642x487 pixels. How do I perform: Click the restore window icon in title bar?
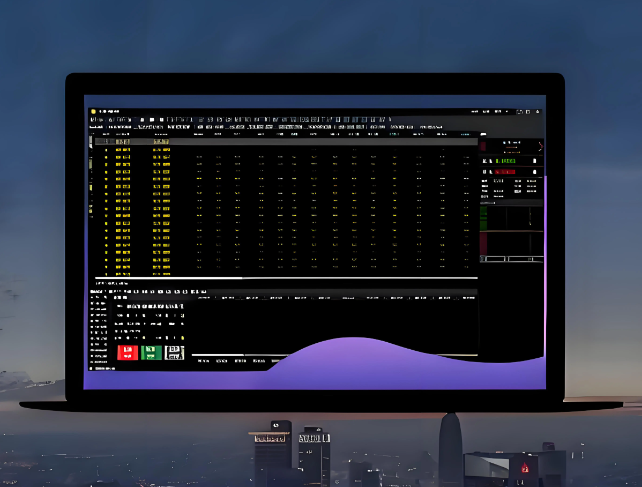click(x=528, y=111)
